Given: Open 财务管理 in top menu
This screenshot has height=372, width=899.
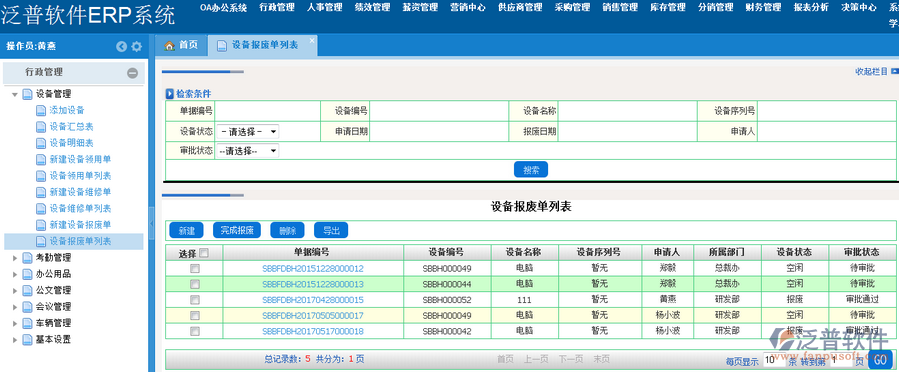Looking at the screenshot, I should [x=763, y=7].
